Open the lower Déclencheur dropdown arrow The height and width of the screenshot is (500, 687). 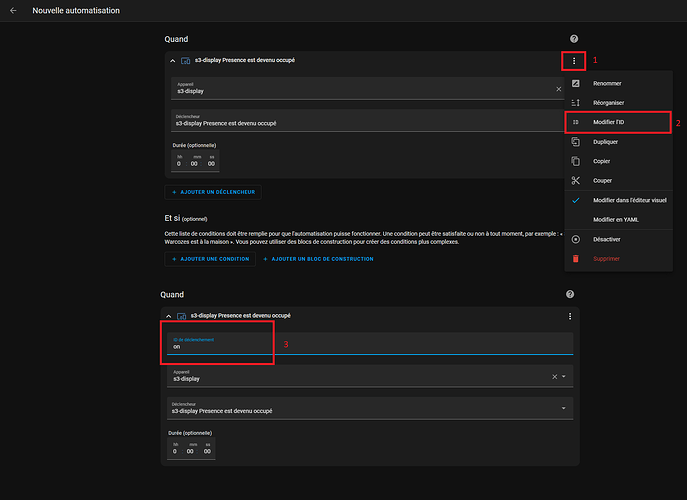pyautogui.click(x=565, y=407)
